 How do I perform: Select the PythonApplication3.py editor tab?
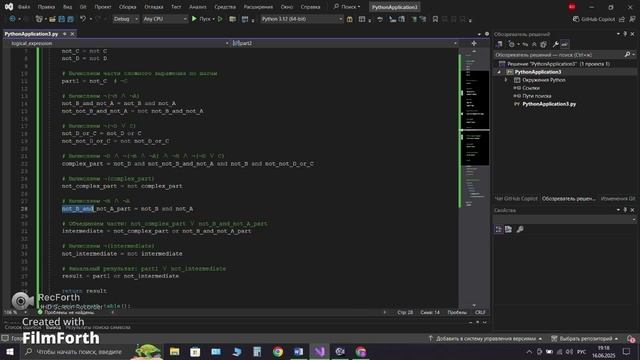[x=31, y=34]
